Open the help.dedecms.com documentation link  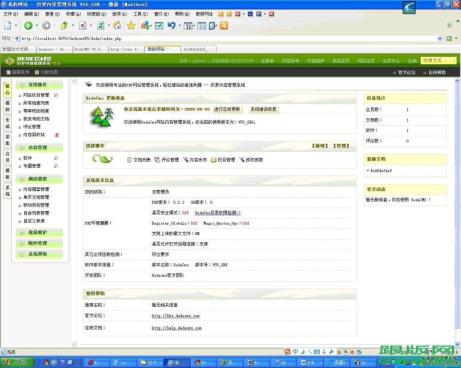coord(177,328)
